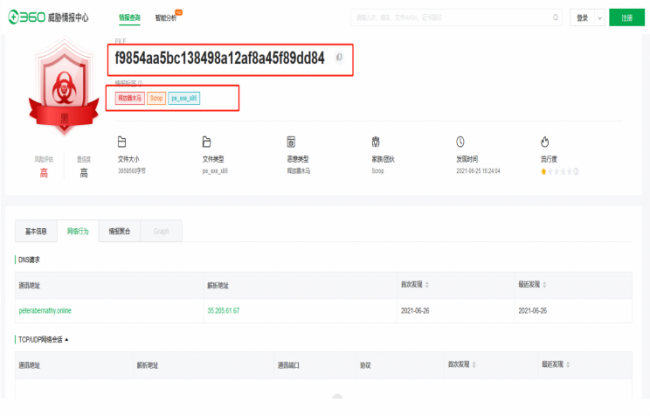Click the 文件大小 file icon
The image size is (650, 416).
(x=122, y=142)
